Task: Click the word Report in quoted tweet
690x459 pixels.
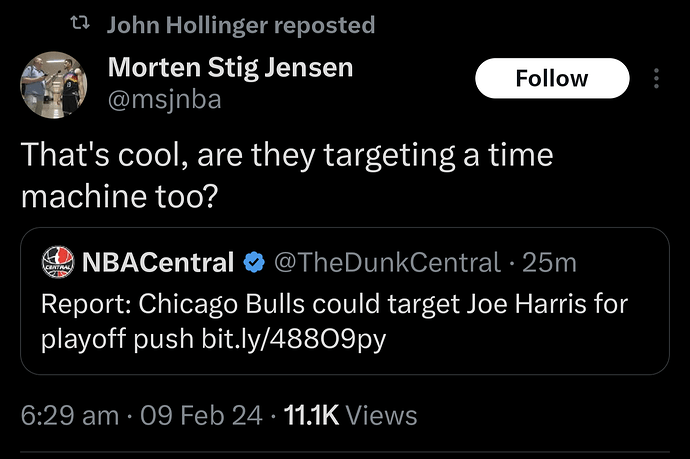Action: click(x=86, y=304)
